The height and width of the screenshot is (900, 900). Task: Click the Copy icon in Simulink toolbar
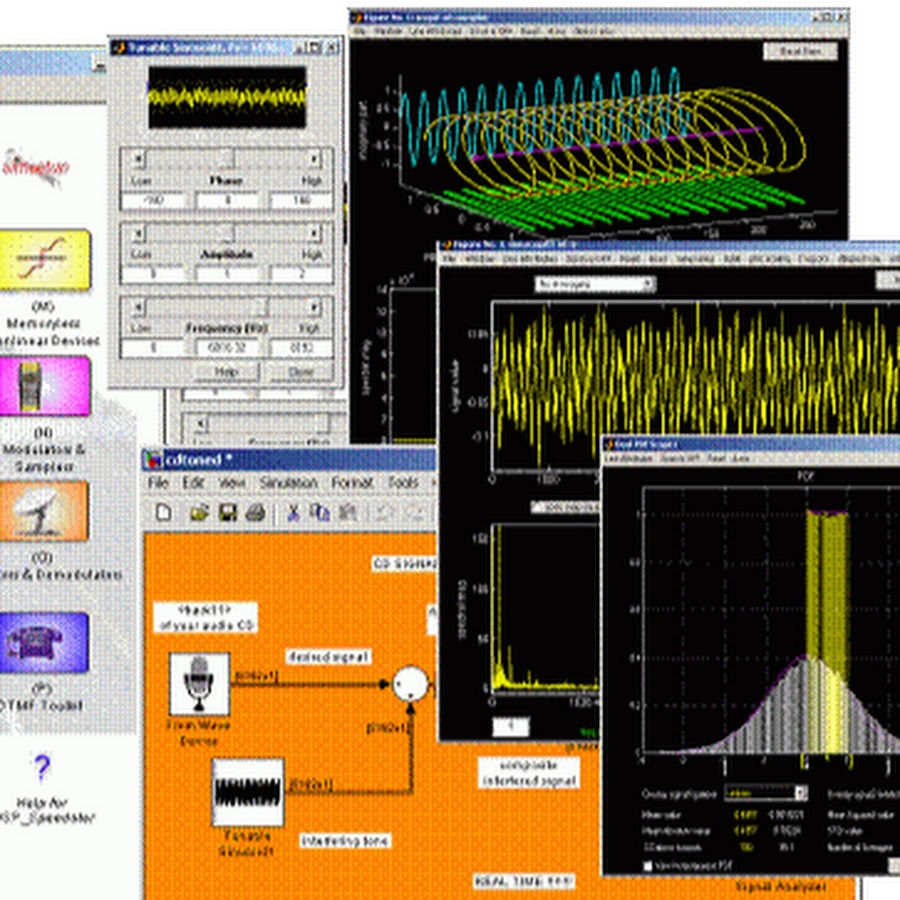click(x=320, y=512)
